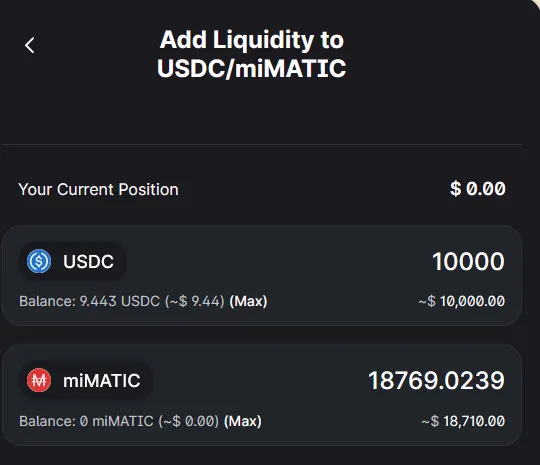
Task: Click the miMATIC input card background
Action: (262, 395)
